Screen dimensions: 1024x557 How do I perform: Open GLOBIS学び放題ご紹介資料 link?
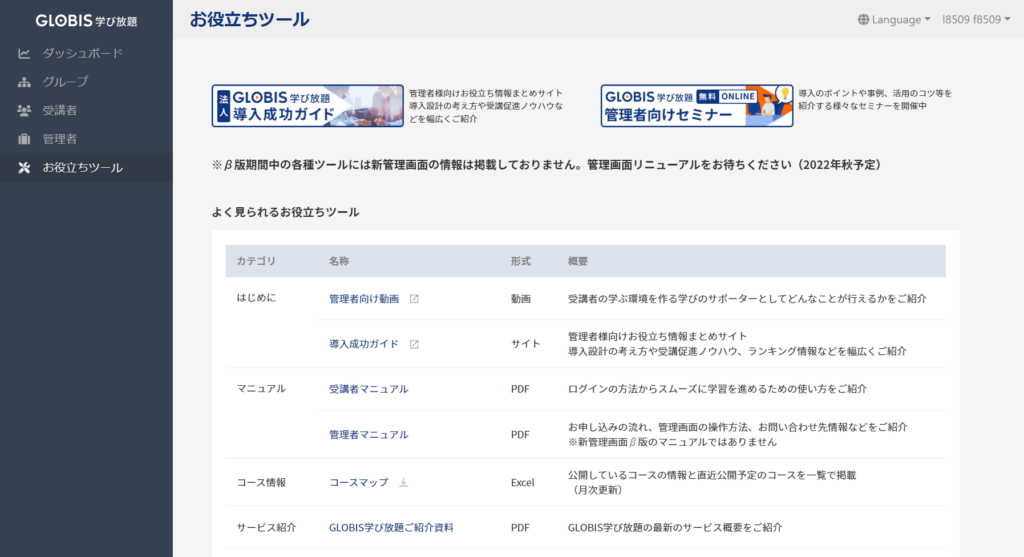click(391, 527)
